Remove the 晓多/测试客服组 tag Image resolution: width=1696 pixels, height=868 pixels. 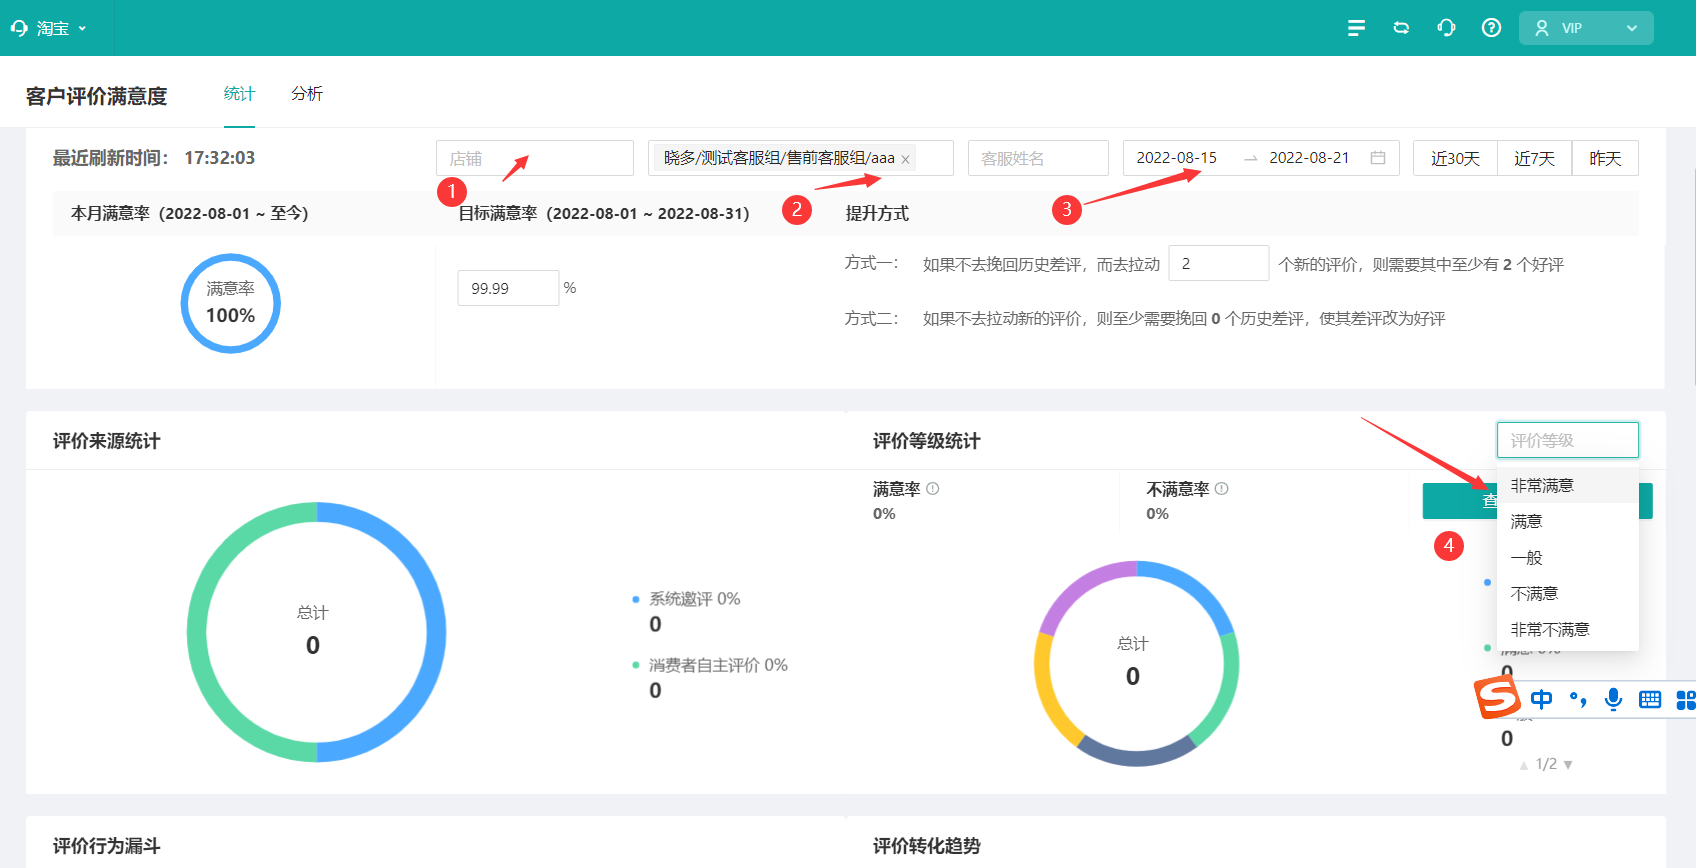pyautogui.click(x=905, y=159)
